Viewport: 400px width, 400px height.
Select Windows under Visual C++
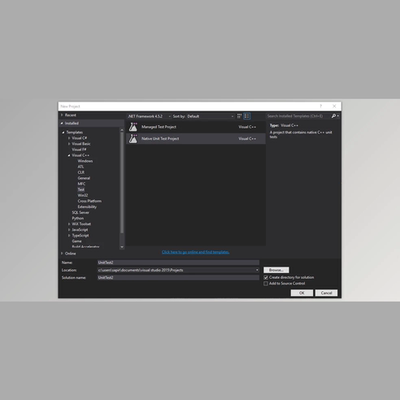pos(85,161)
